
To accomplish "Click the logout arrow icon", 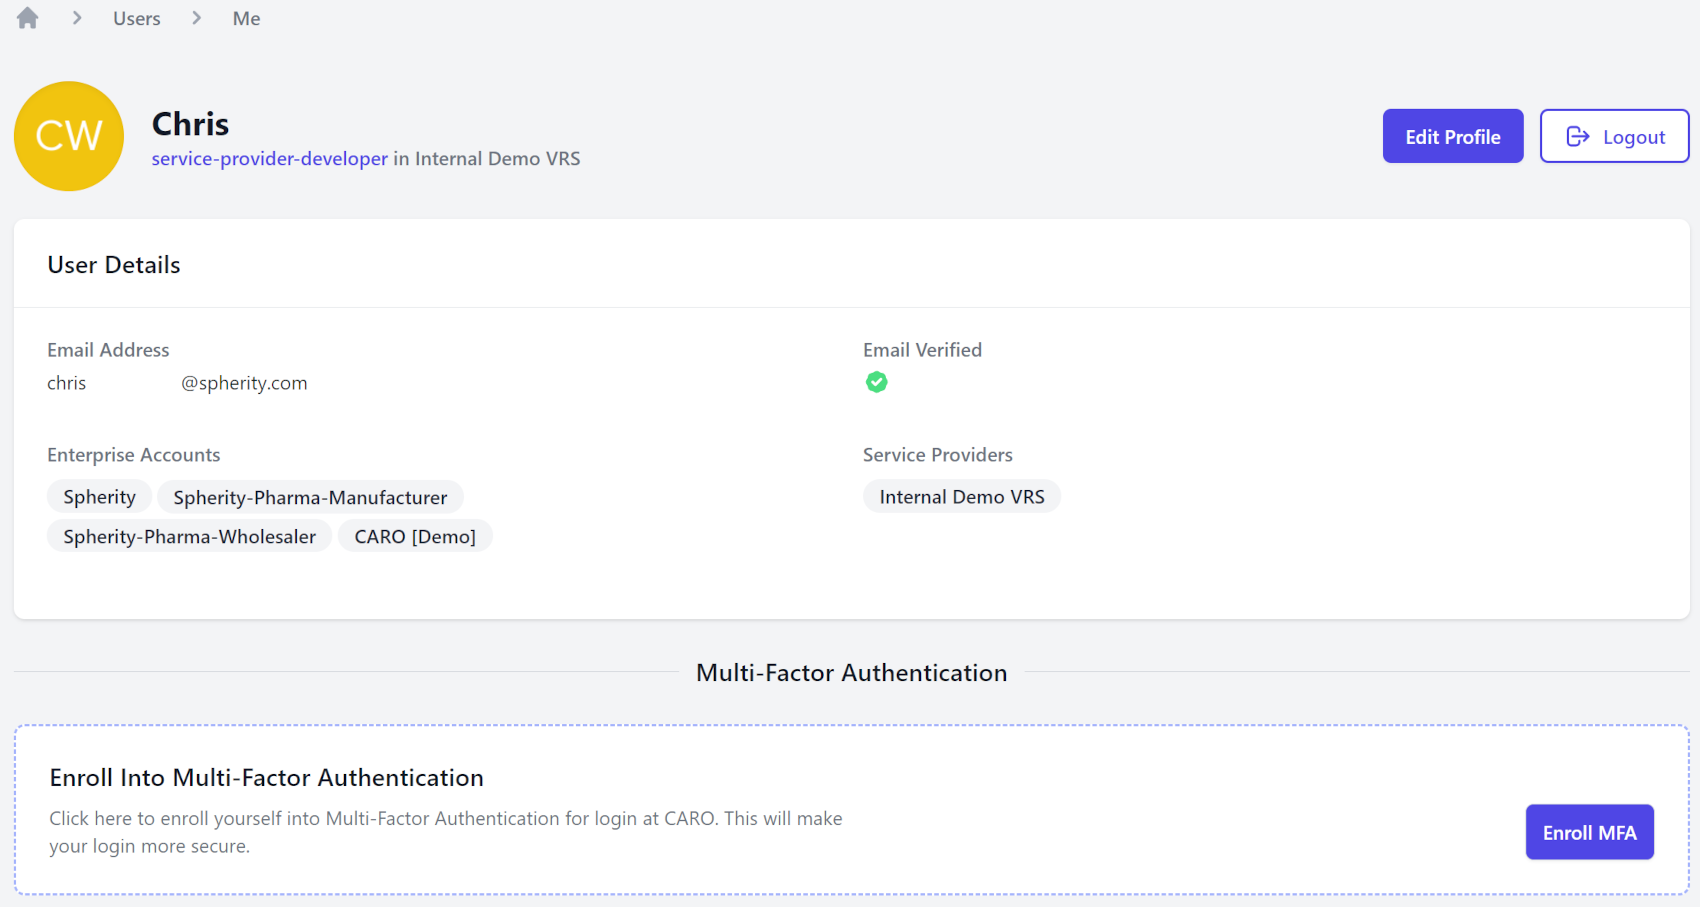I will [1578, 136].
